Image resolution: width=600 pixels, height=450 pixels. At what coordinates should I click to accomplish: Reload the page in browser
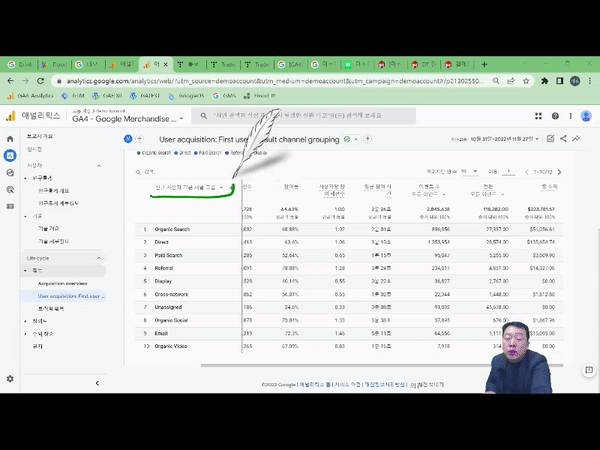pos(39,80)
